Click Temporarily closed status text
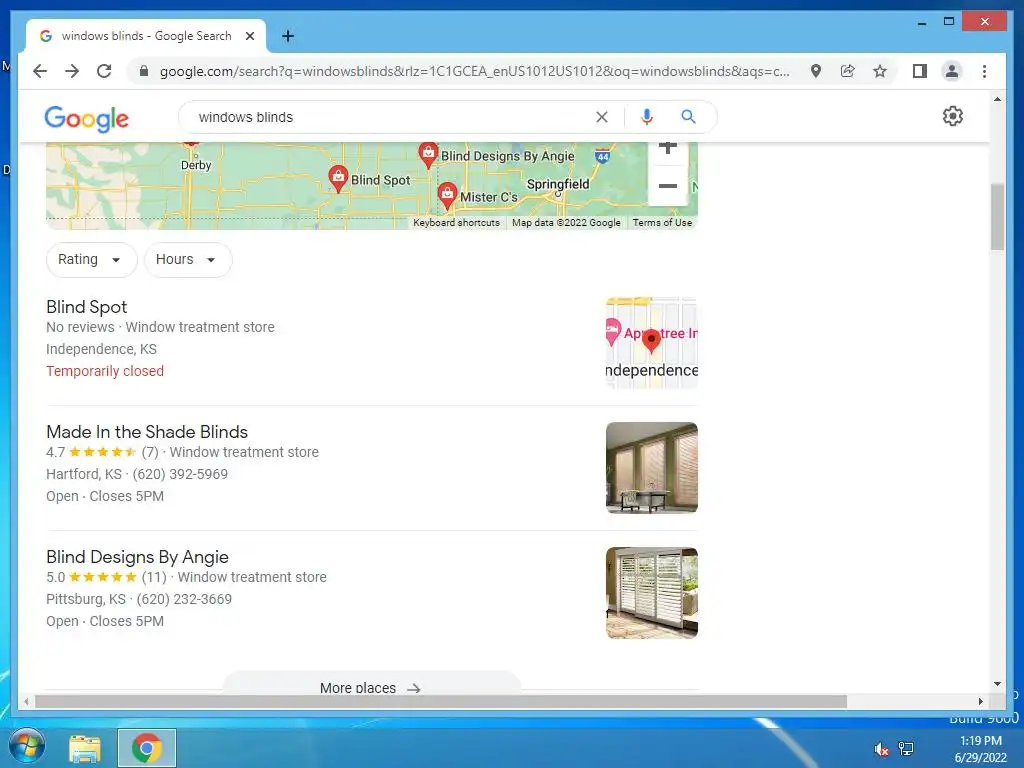 click(x=104, y=371)
